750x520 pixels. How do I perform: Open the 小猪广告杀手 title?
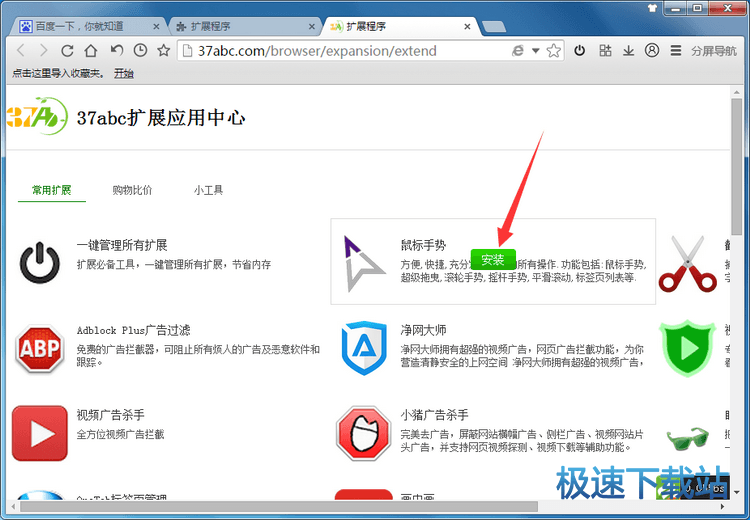click(x=434, y=415)
